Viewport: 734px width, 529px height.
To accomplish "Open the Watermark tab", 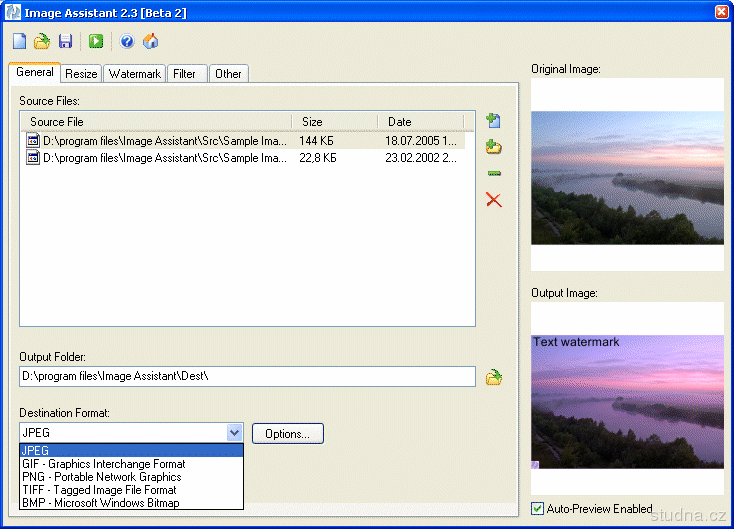I will coord(134,73).
